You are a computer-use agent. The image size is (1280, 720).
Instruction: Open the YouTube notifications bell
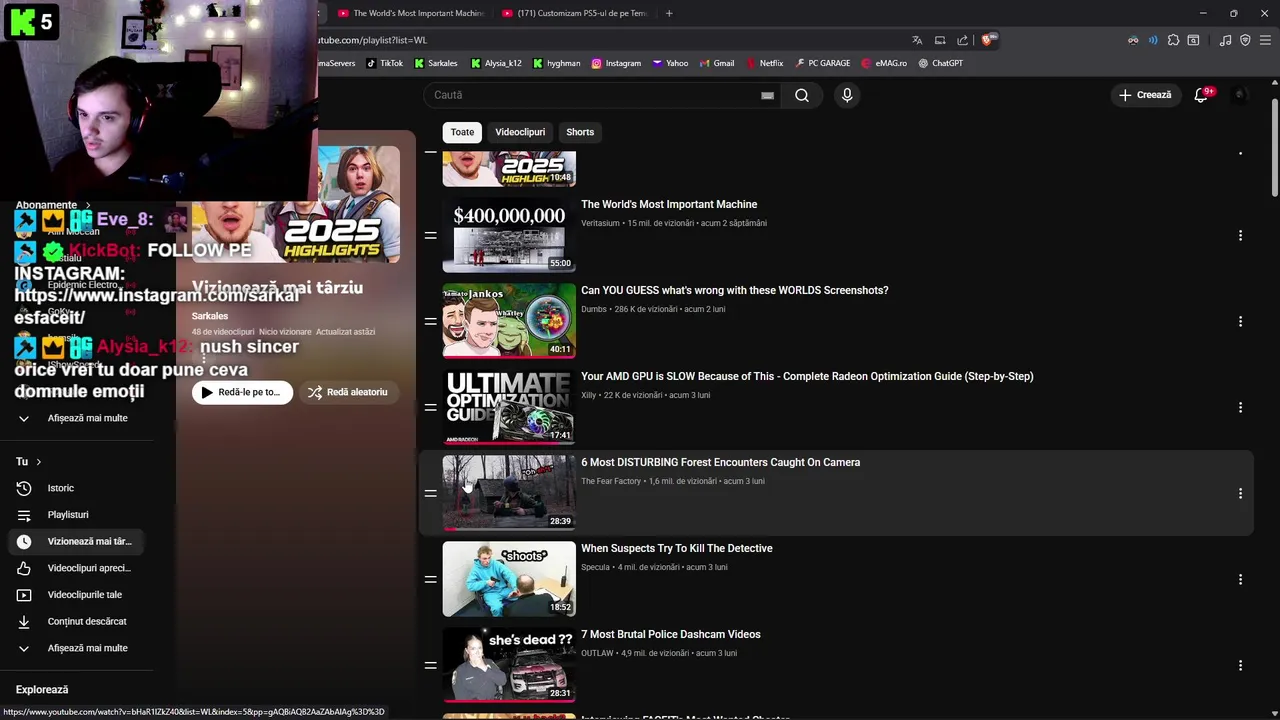tap(1201, 95)
